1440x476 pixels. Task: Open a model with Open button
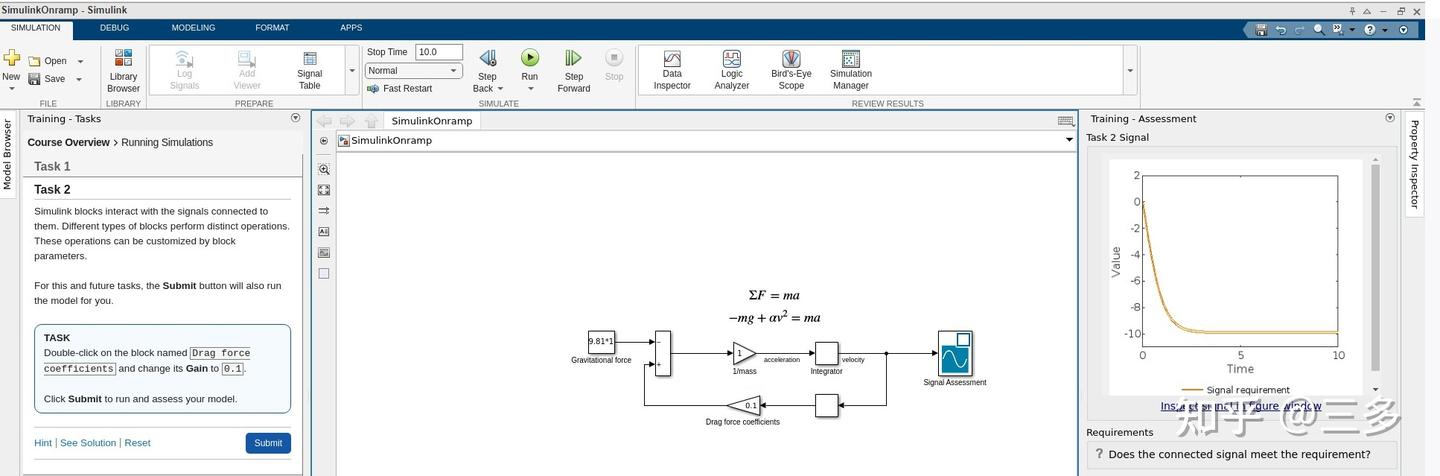tap(48, 61)
